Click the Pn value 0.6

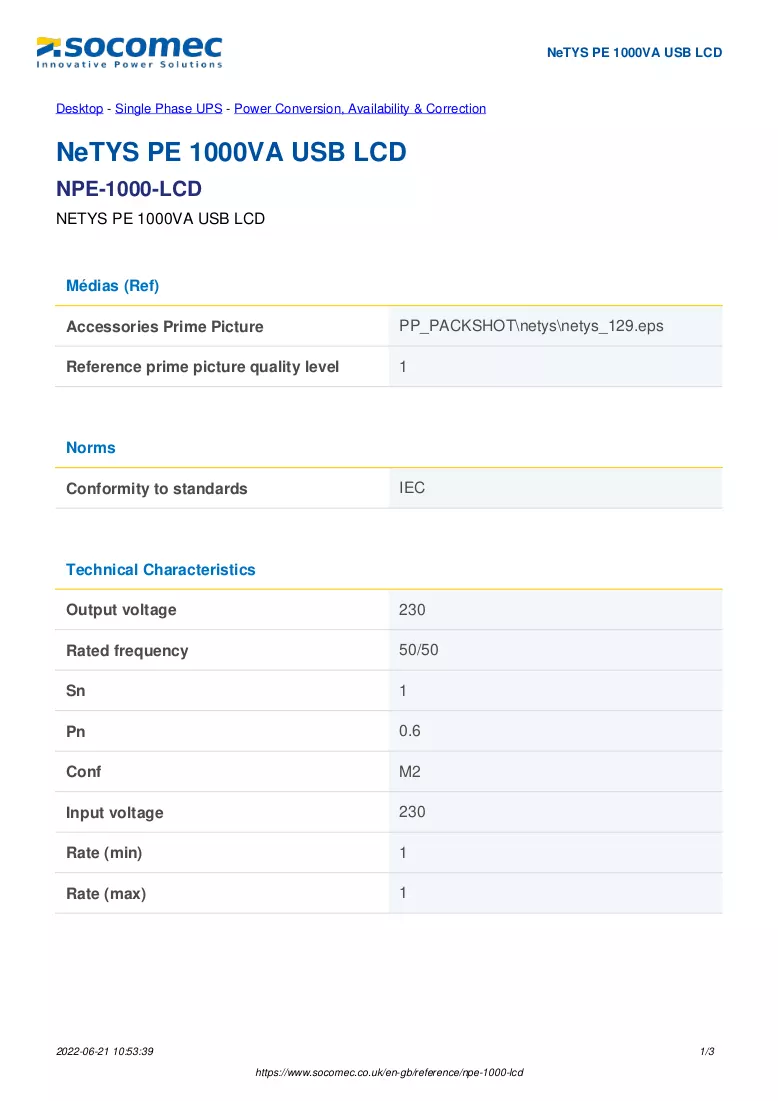pos(409,731)
